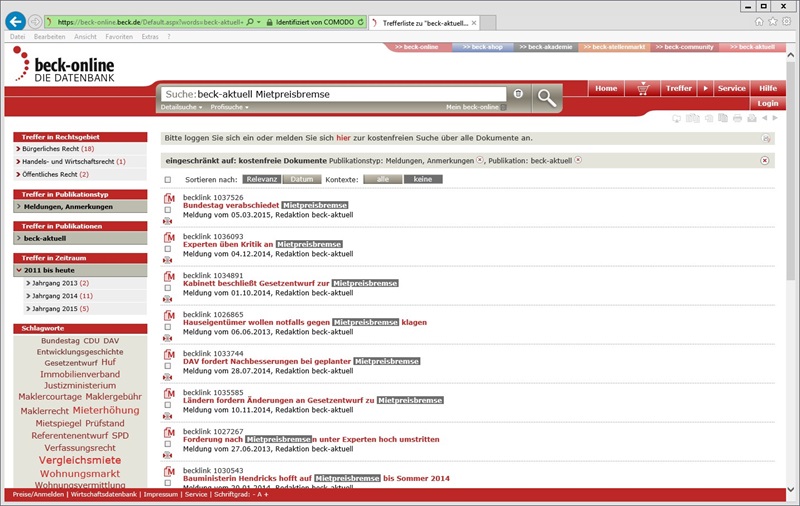Select Vergleichsmiete in the Schlagworte cloud
This screenshot has width=800, height=506.
tap(80, 460)
